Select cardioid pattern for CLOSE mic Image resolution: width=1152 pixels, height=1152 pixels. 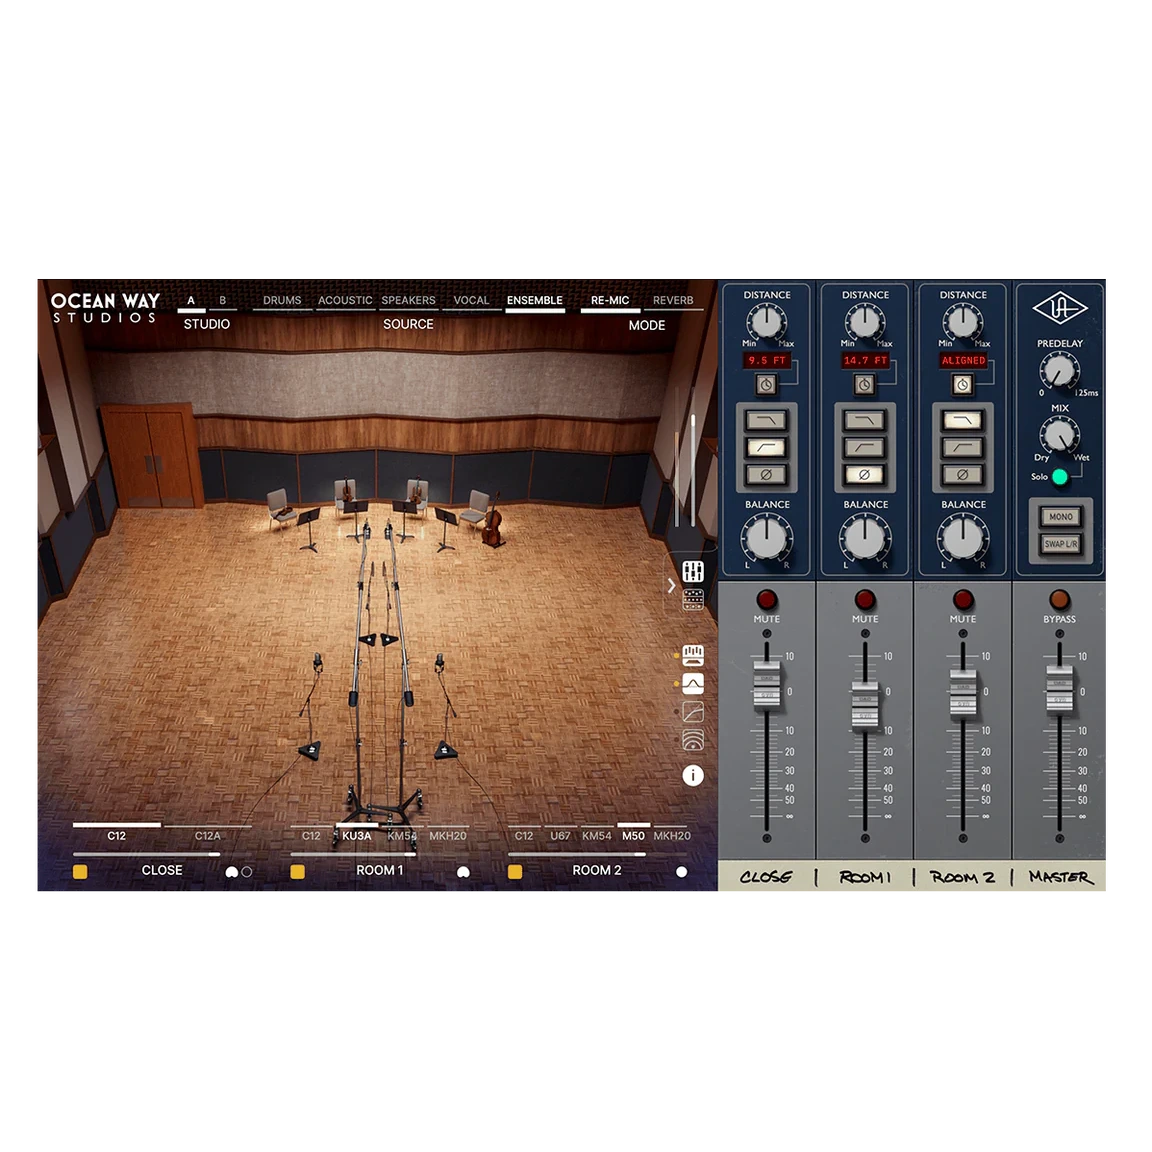tap(231, 872)
